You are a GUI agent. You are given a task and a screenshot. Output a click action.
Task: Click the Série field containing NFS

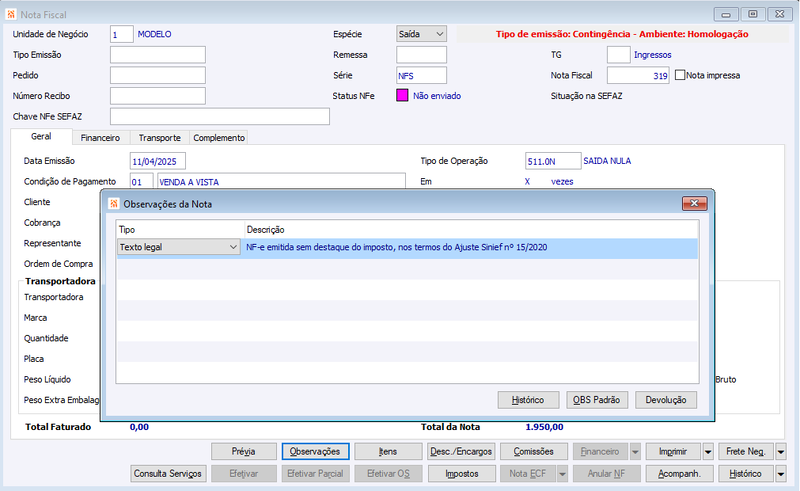pos(421,76)
